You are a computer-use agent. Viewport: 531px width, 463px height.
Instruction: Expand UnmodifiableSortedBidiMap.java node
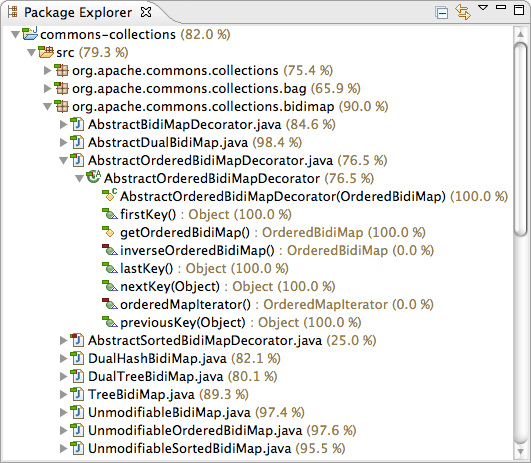[x=63, y=448]
